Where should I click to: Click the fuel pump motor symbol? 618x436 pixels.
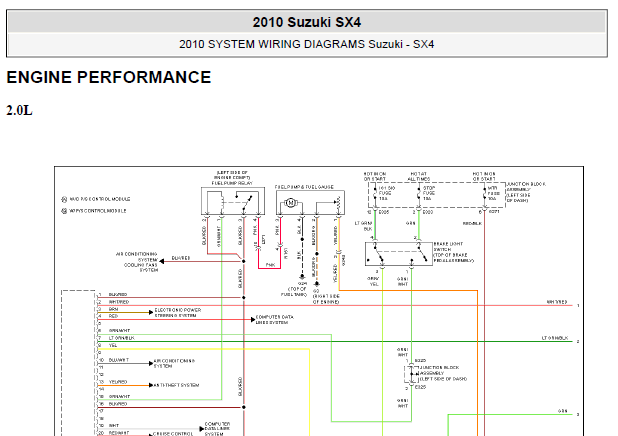point(290,203)
